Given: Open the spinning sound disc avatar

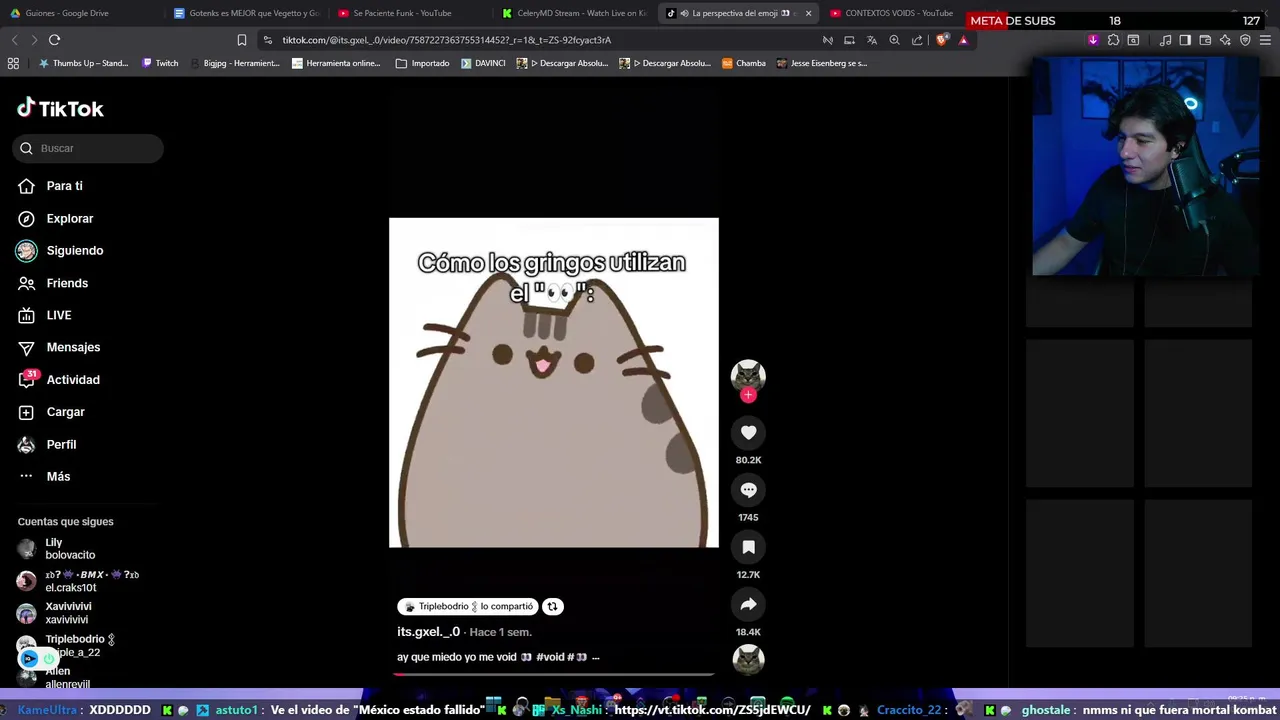Looking at the screenshot, I should (748, 660).
